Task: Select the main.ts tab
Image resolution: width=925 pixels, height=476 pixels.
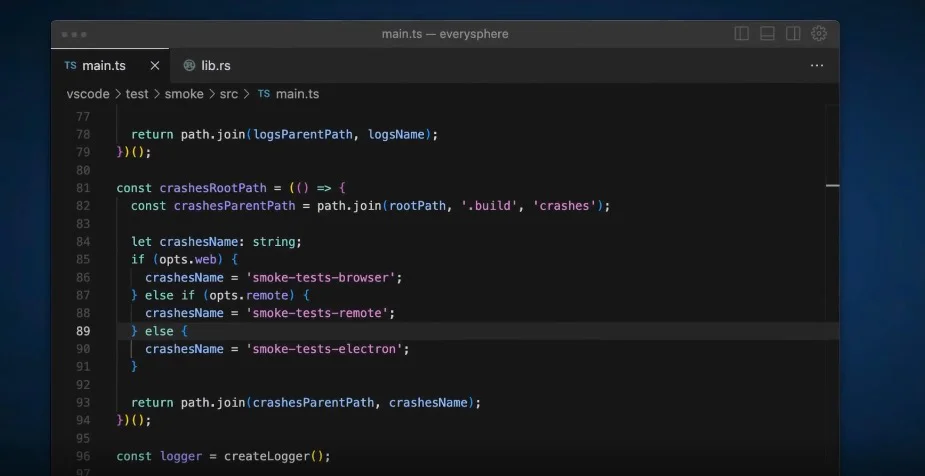Action: (104, 65)
